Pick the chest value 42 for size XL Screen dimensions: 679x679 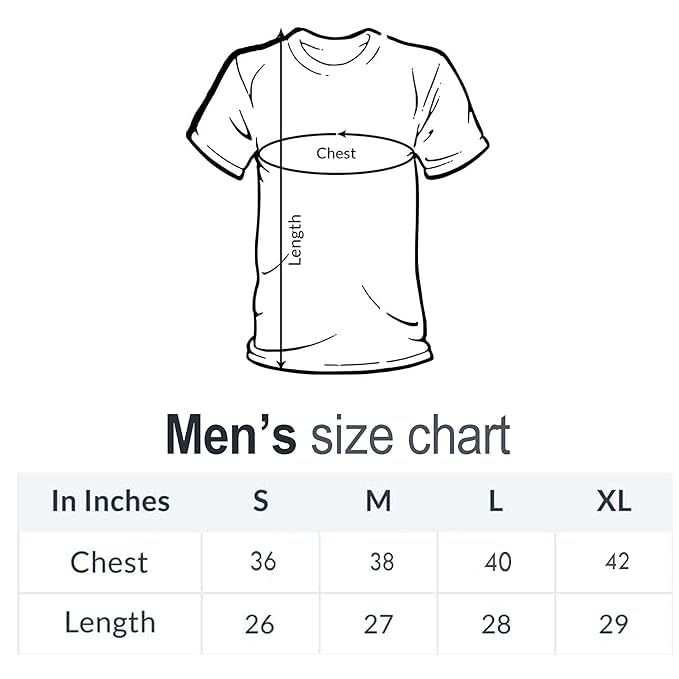click(618, 562)
